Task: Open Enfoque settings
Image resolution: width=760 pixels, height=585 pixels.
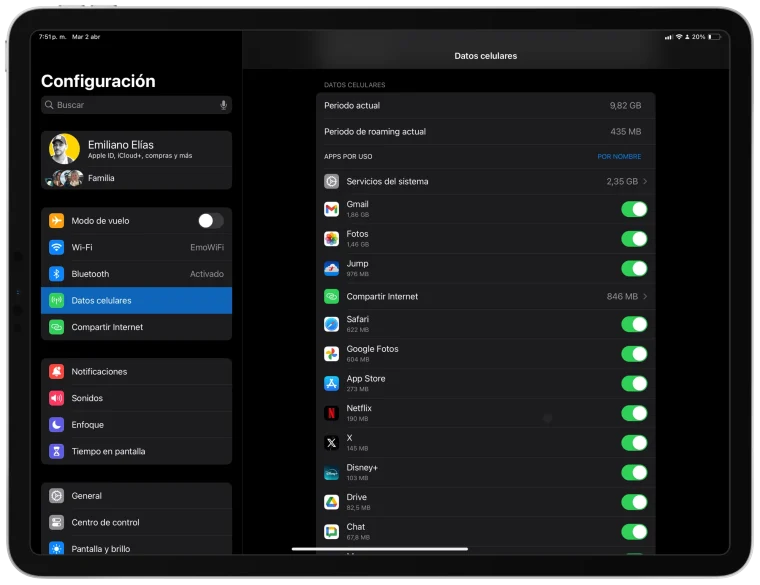Action: (x=136, y=425)
